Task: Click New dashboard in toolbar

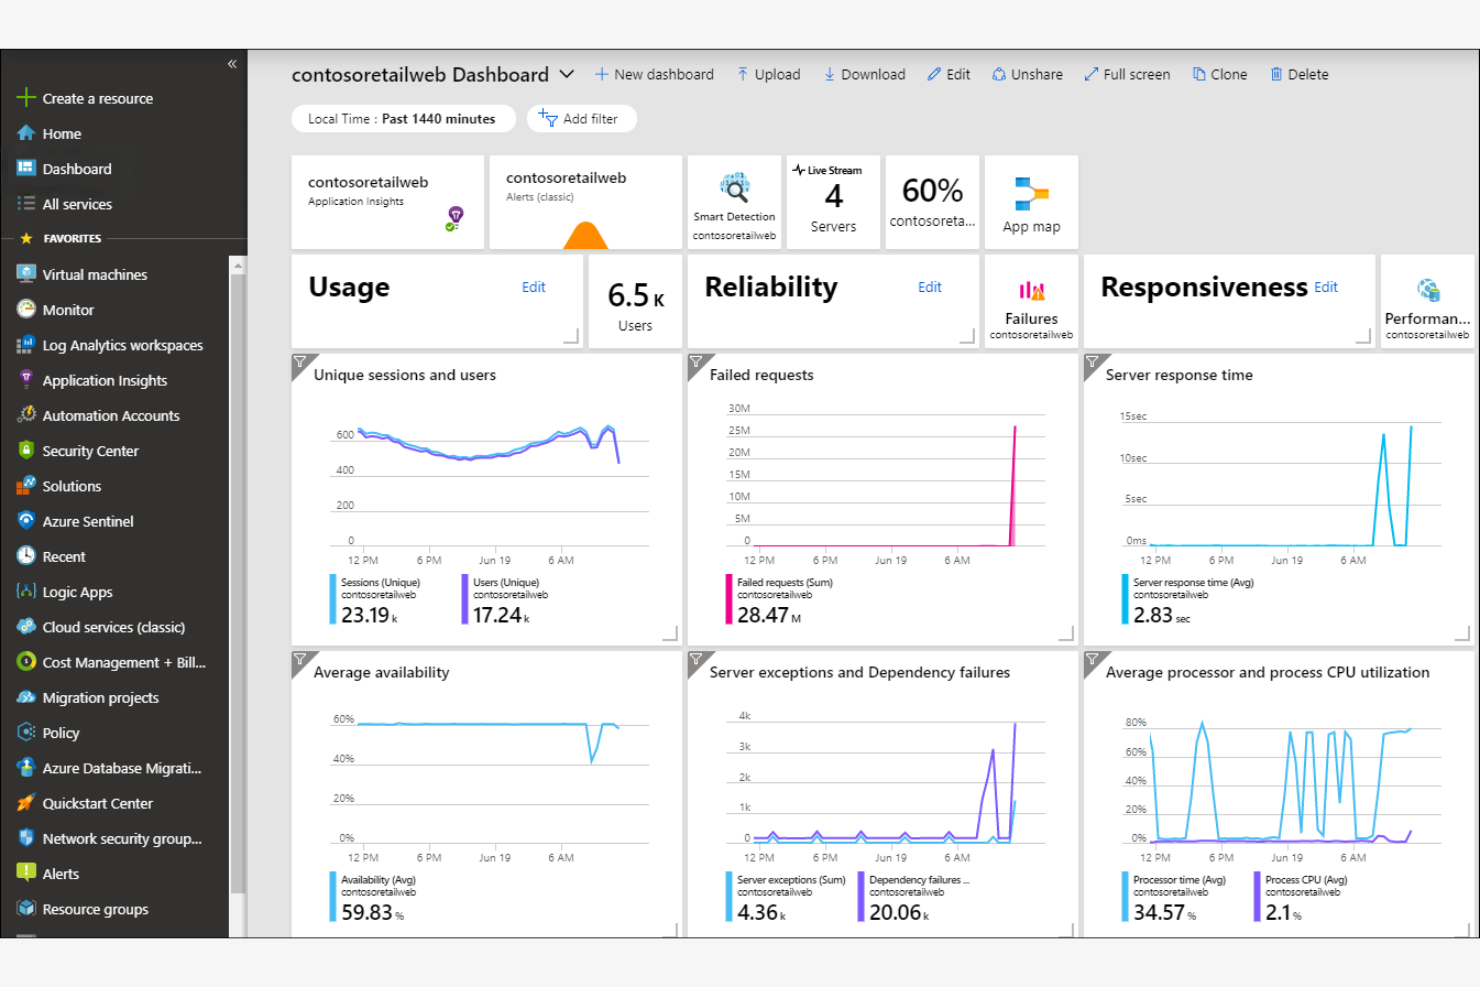Action: (x=654, y=74)
